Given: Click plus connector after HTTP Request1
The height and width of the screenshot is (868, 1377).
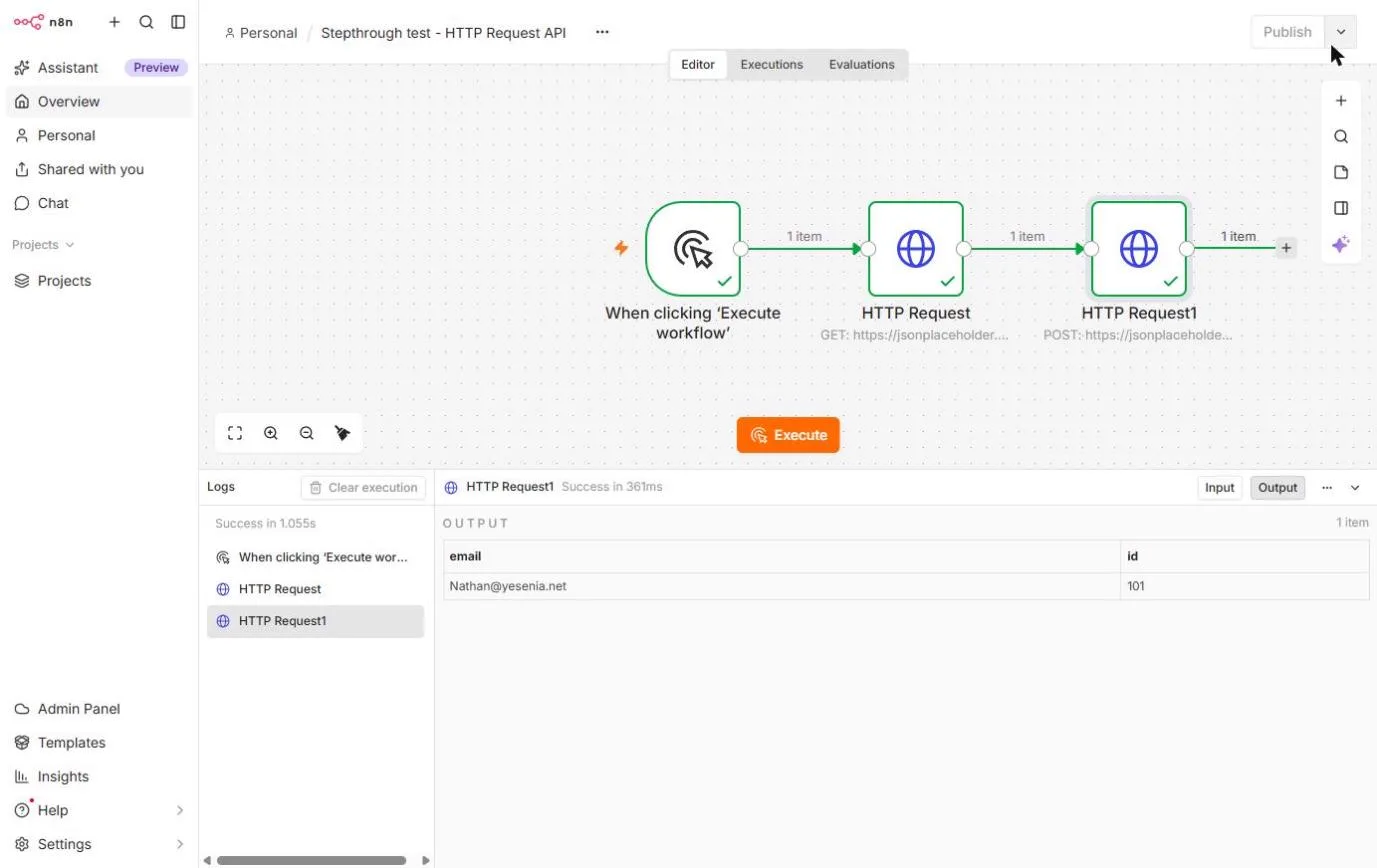Looking at the screenshot, I should click(1286, 248).
